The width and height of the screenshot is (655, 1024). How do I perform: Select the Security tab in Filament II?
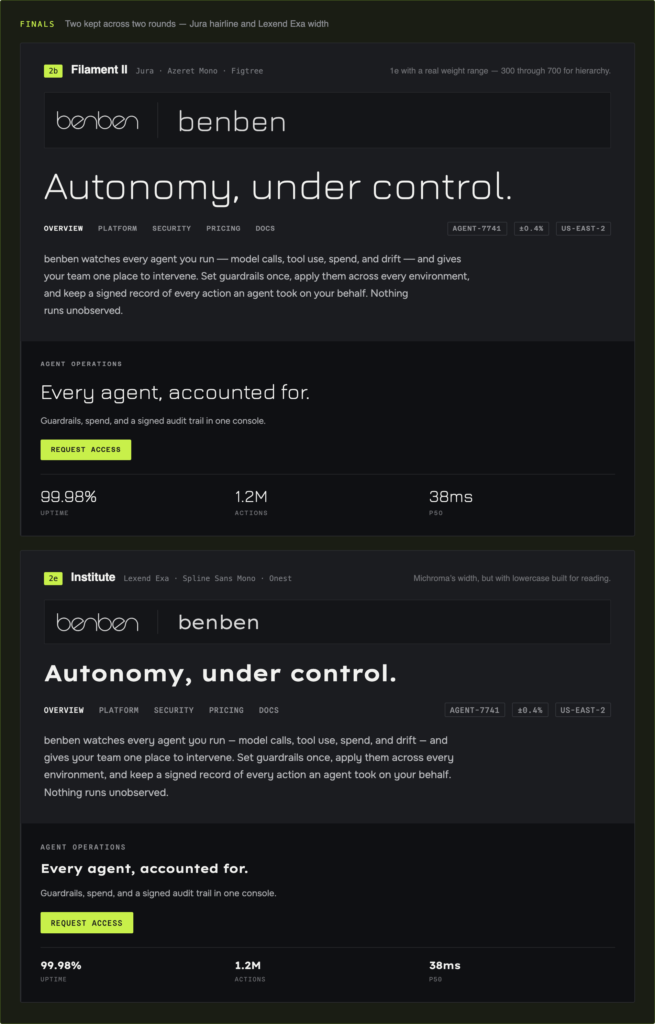[172, 229]
